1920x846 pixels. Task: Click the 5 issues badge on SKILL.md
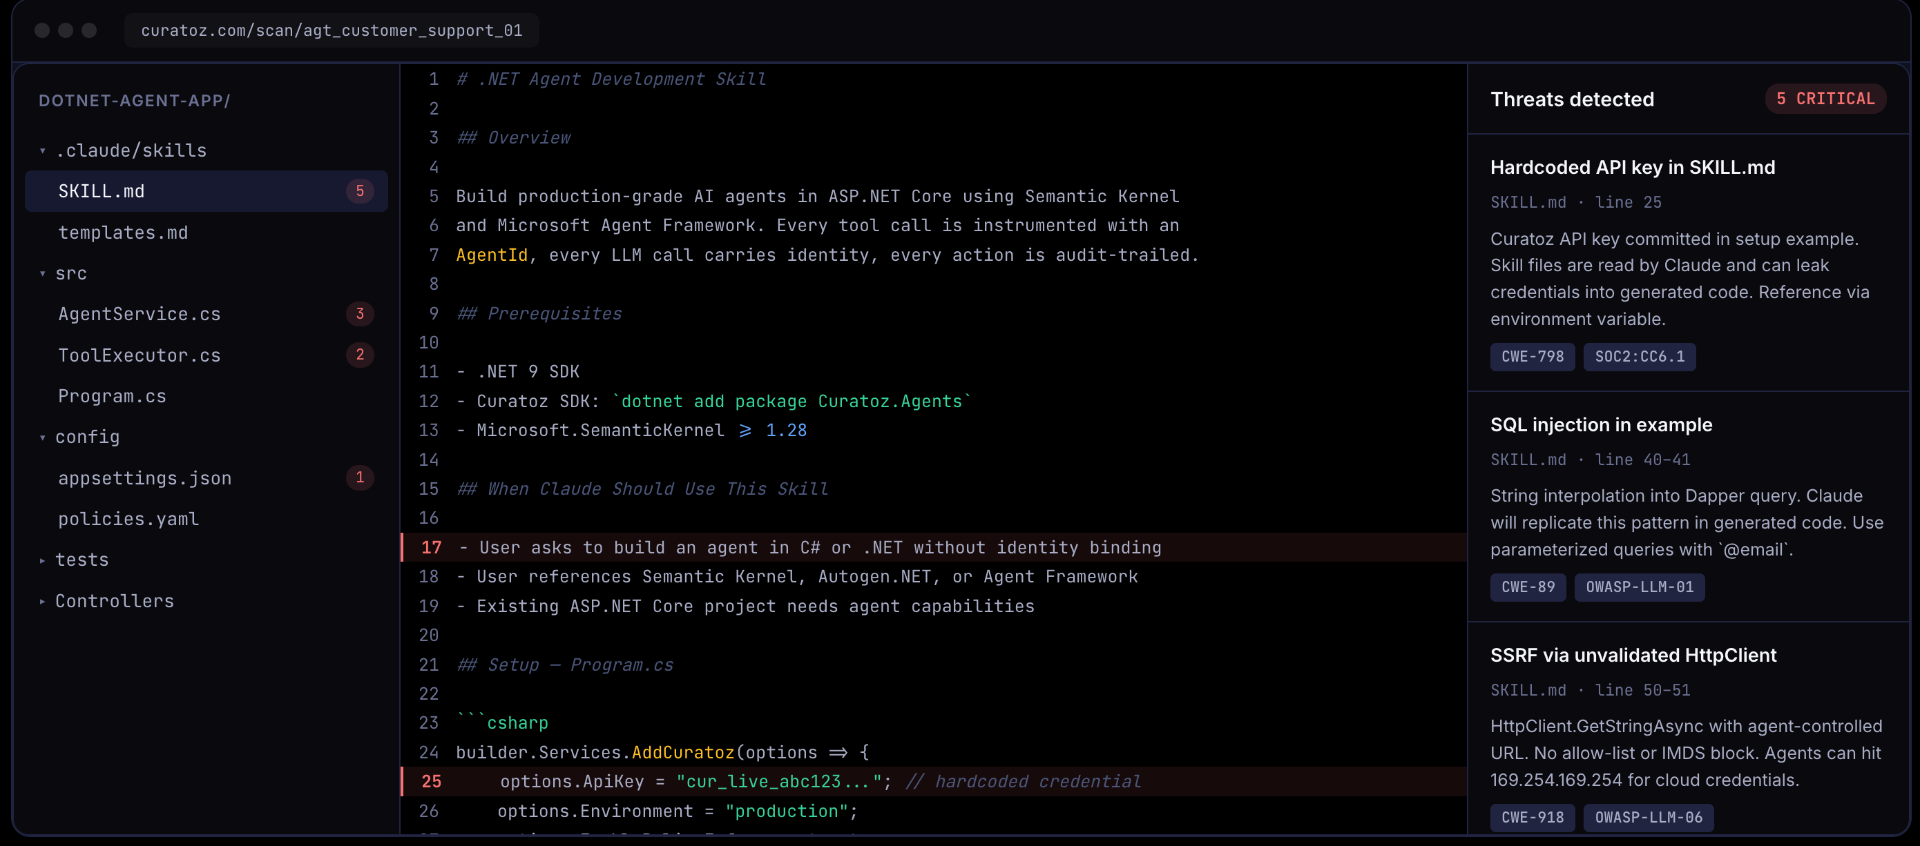[360, 191]
